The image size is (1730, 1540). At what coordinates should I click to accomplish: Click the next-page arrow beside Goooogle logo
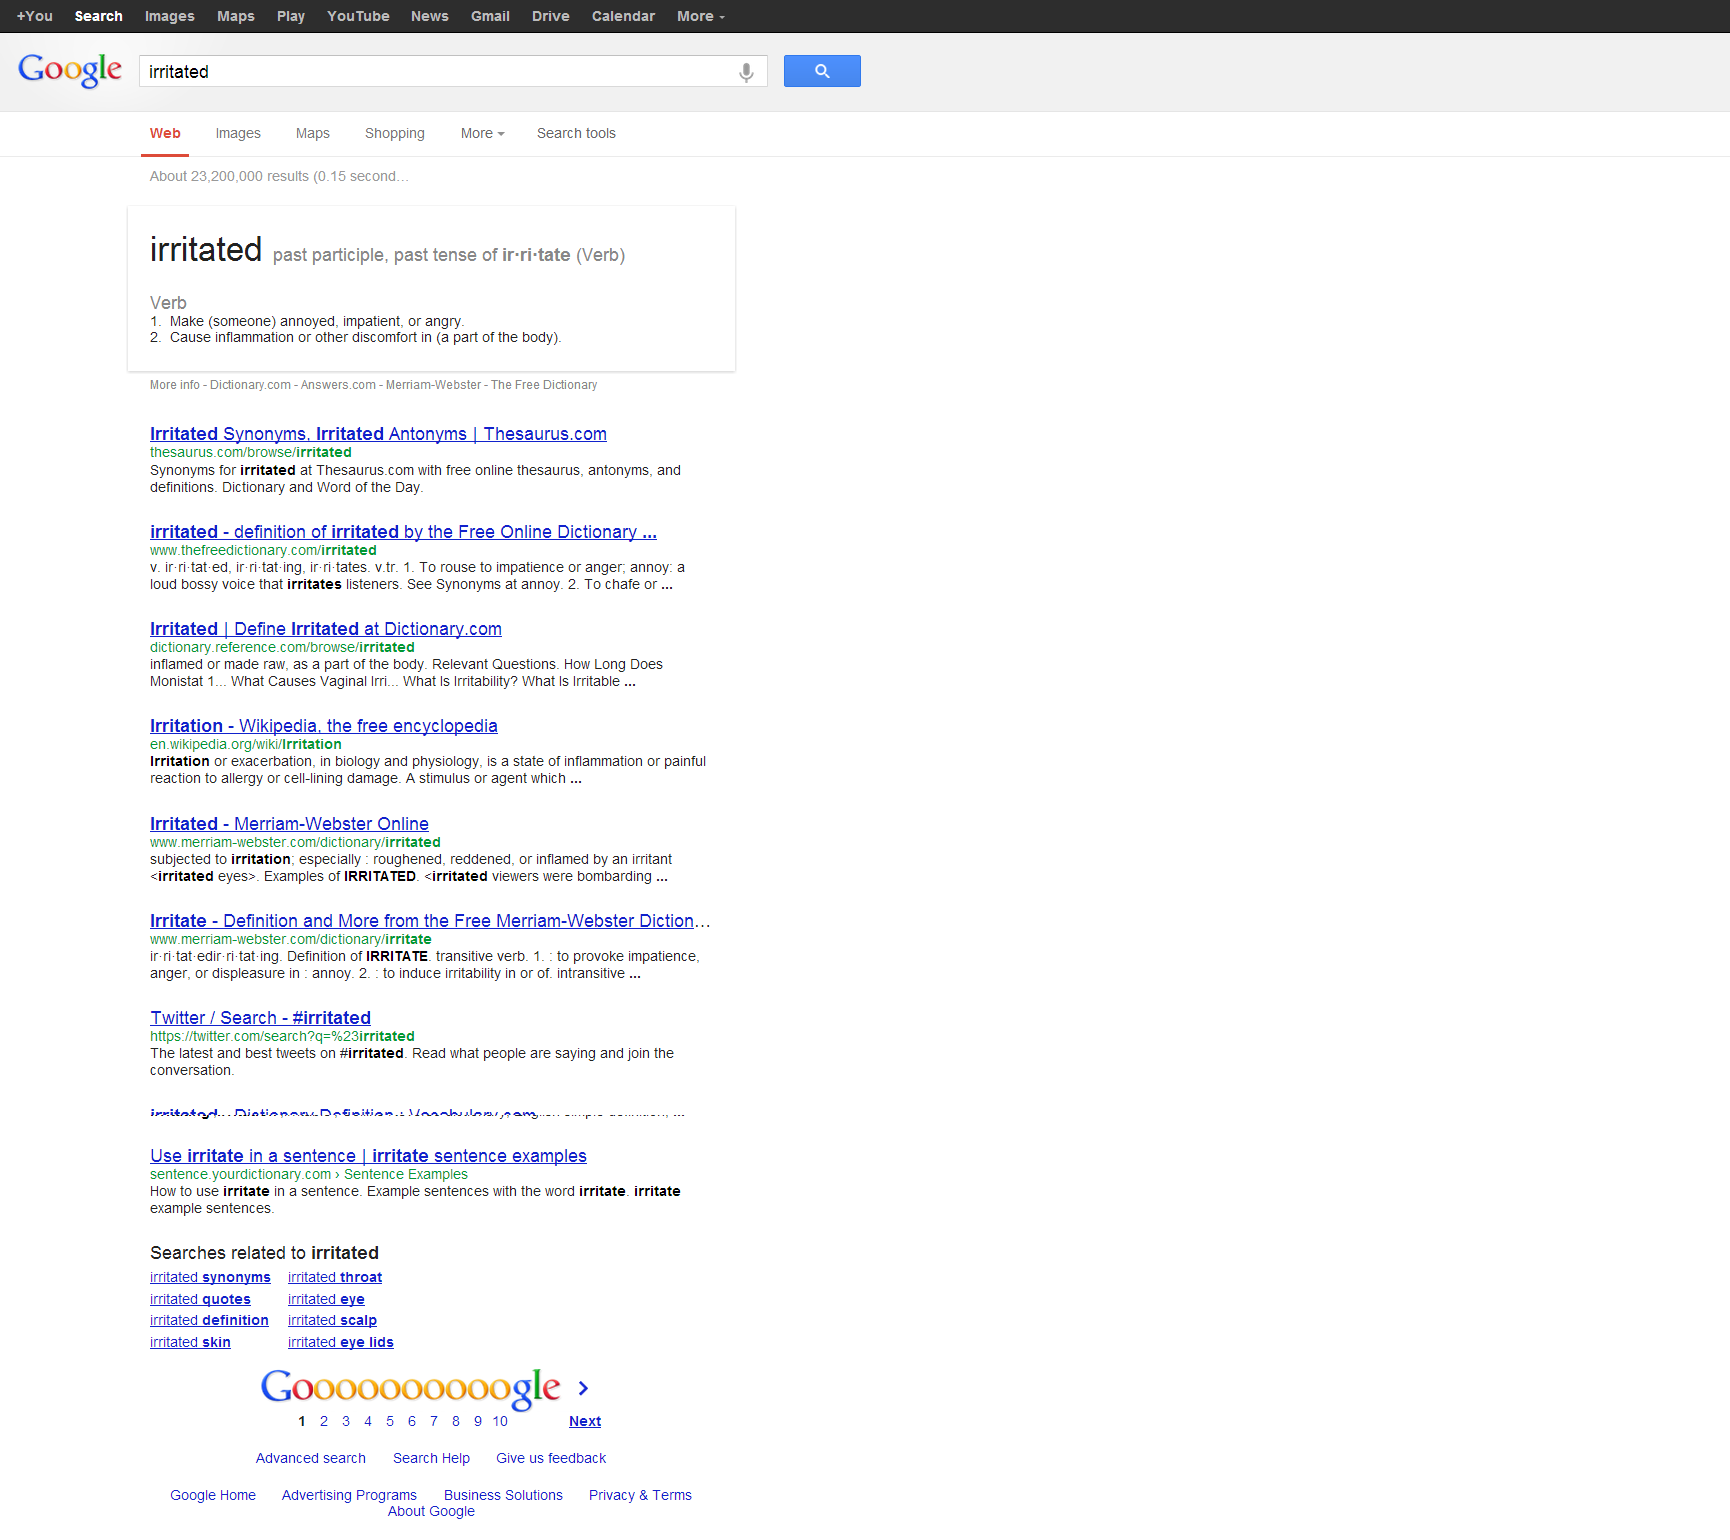[x=583, y=1388]
